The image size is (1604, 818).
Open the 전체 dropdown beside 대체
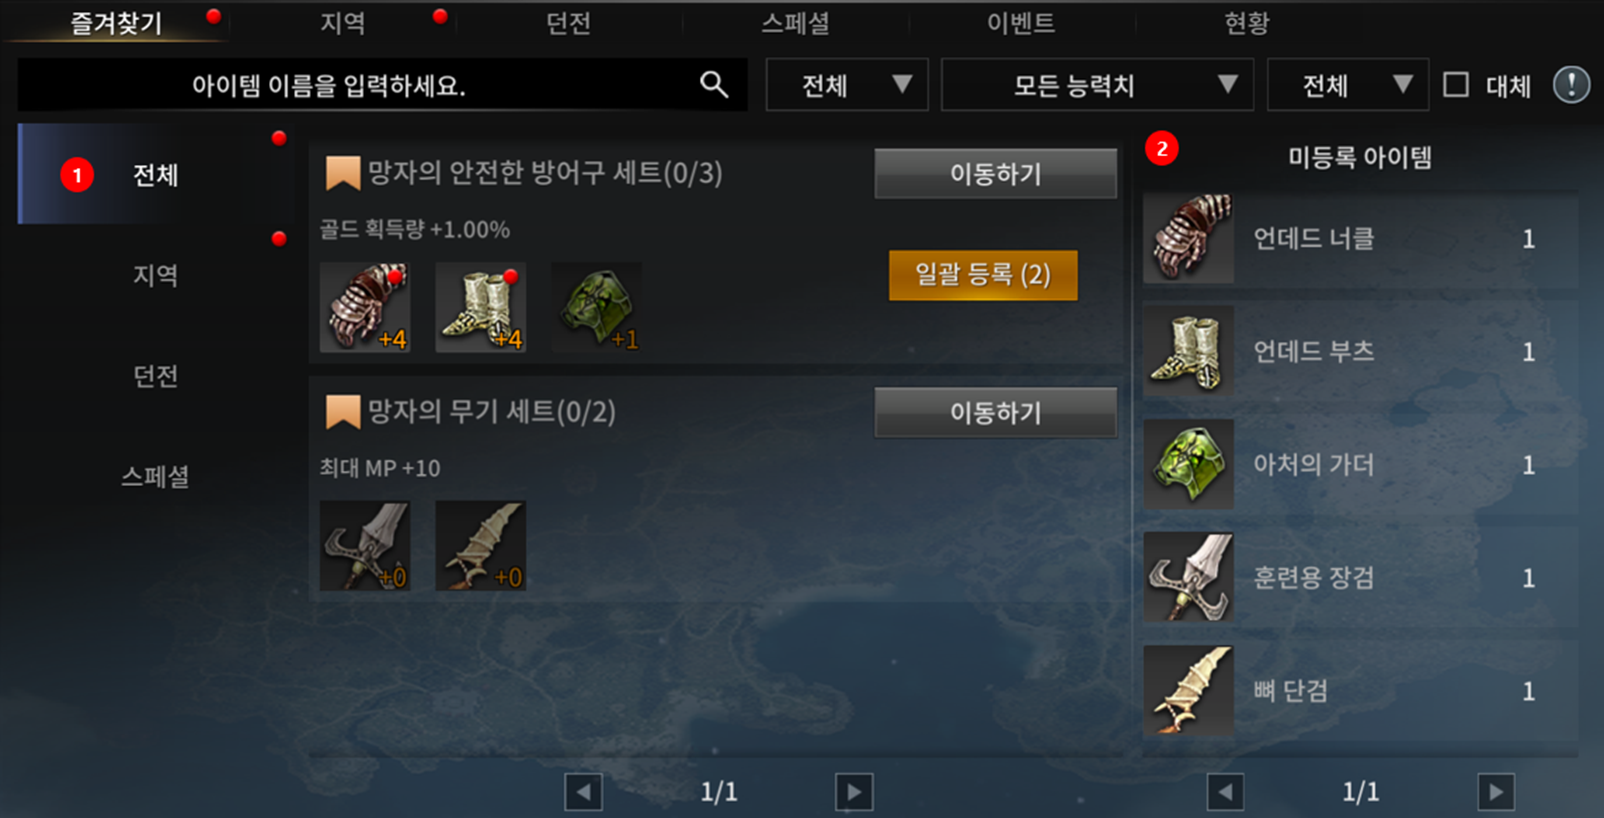click(x=1349, y=85)
